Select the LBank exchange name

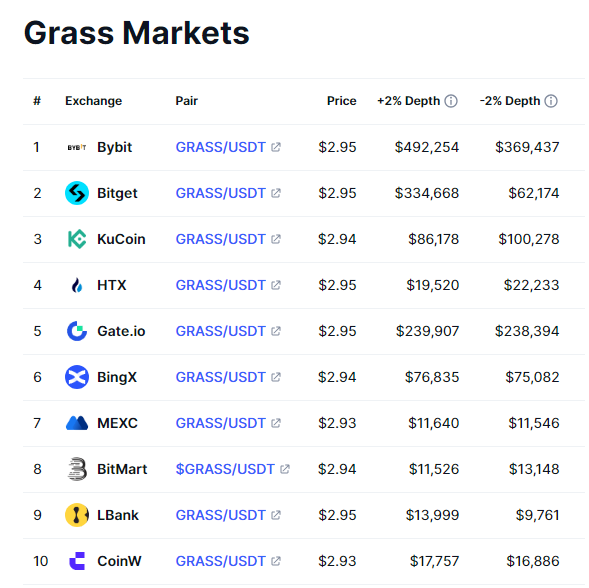point(118,515)
